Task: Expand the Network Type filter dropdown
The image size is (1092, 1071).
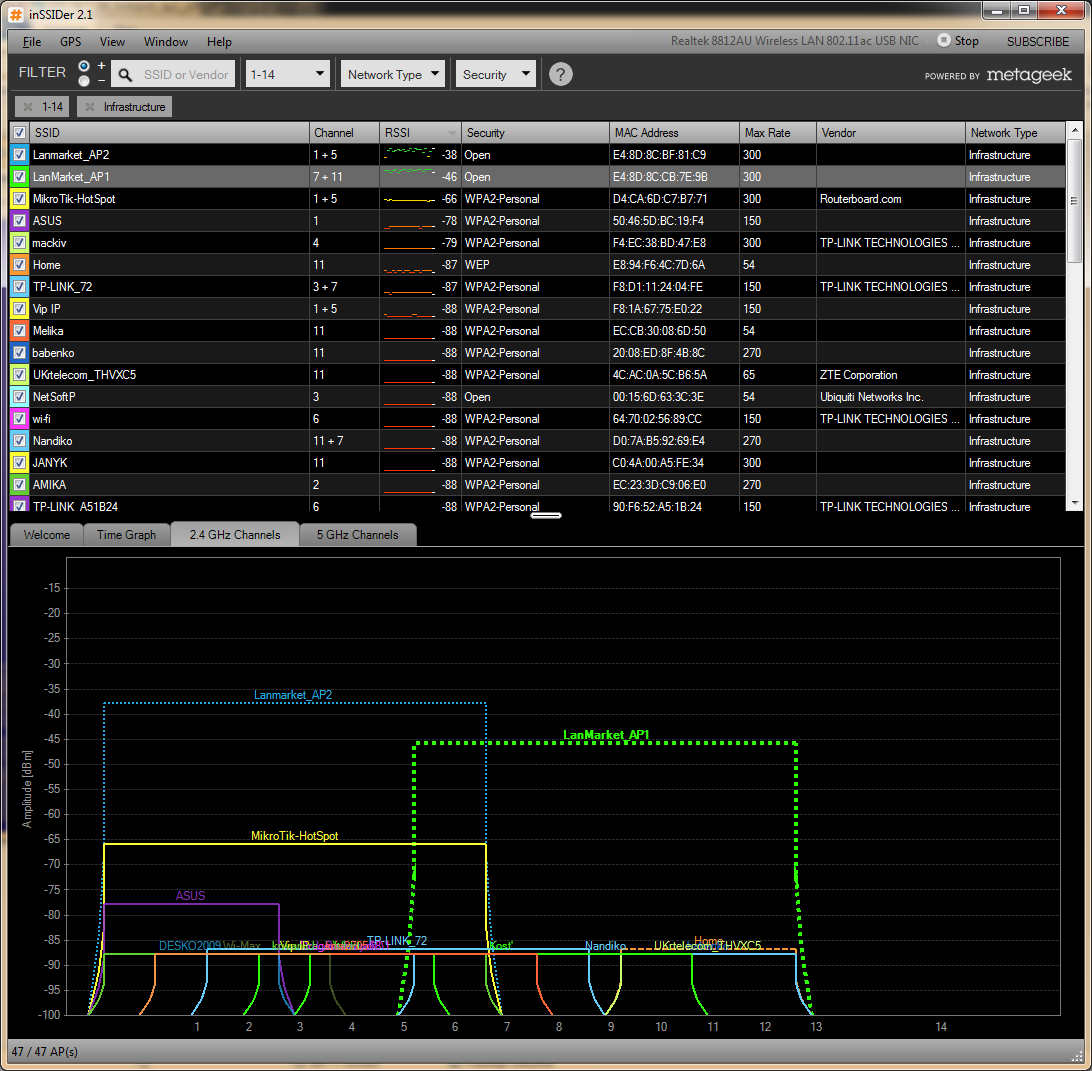Action: 393,74
